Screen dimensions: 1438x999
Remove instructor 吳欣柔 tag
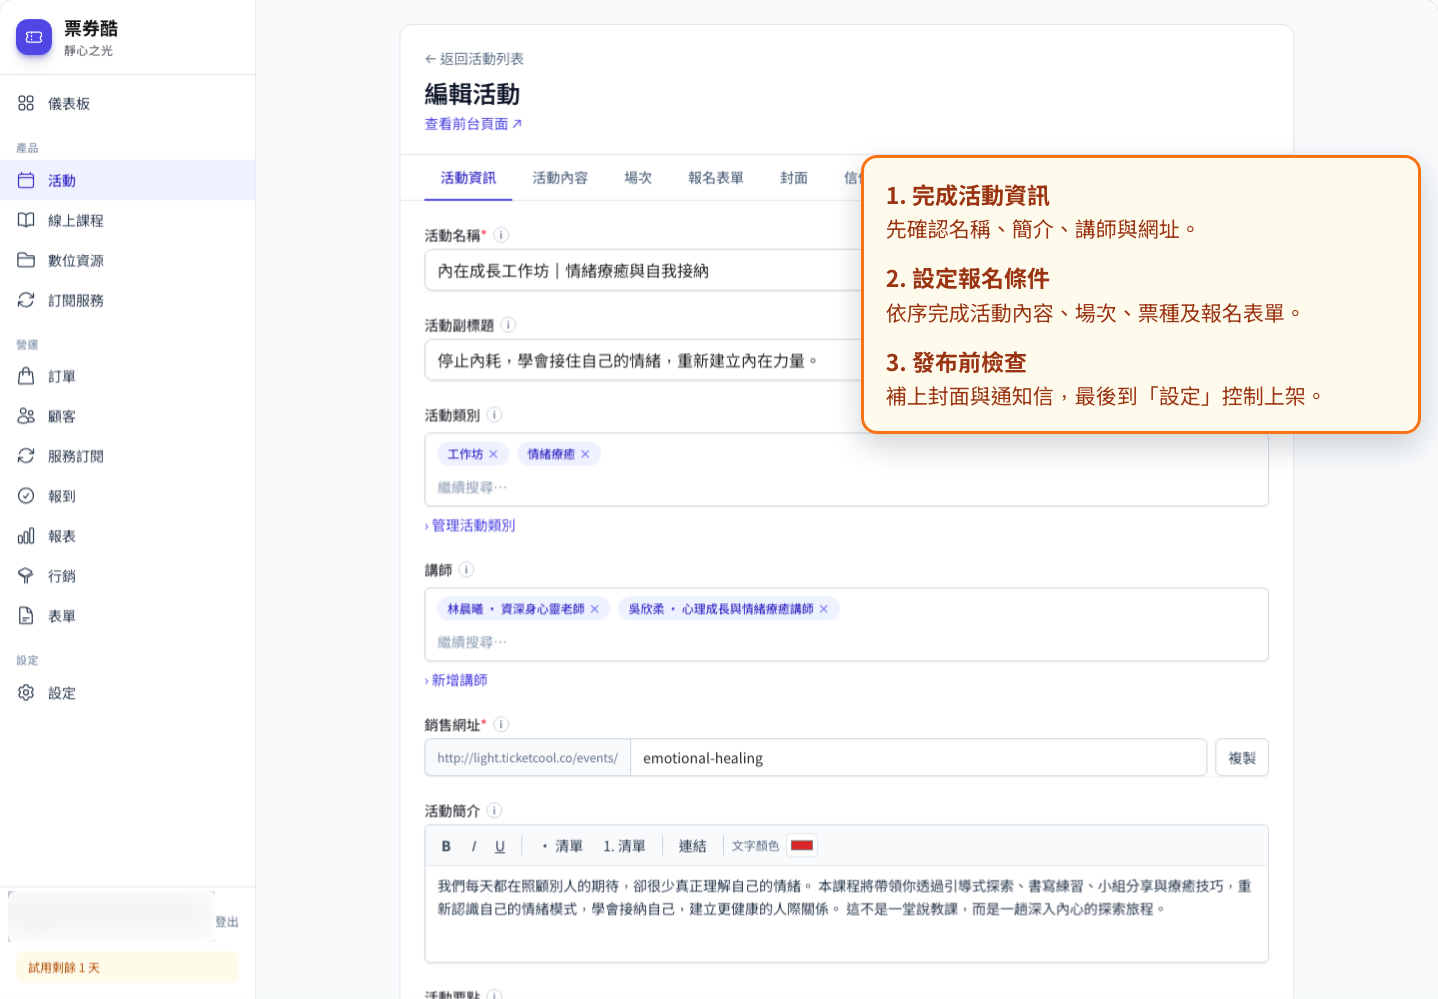pos(823,609)
